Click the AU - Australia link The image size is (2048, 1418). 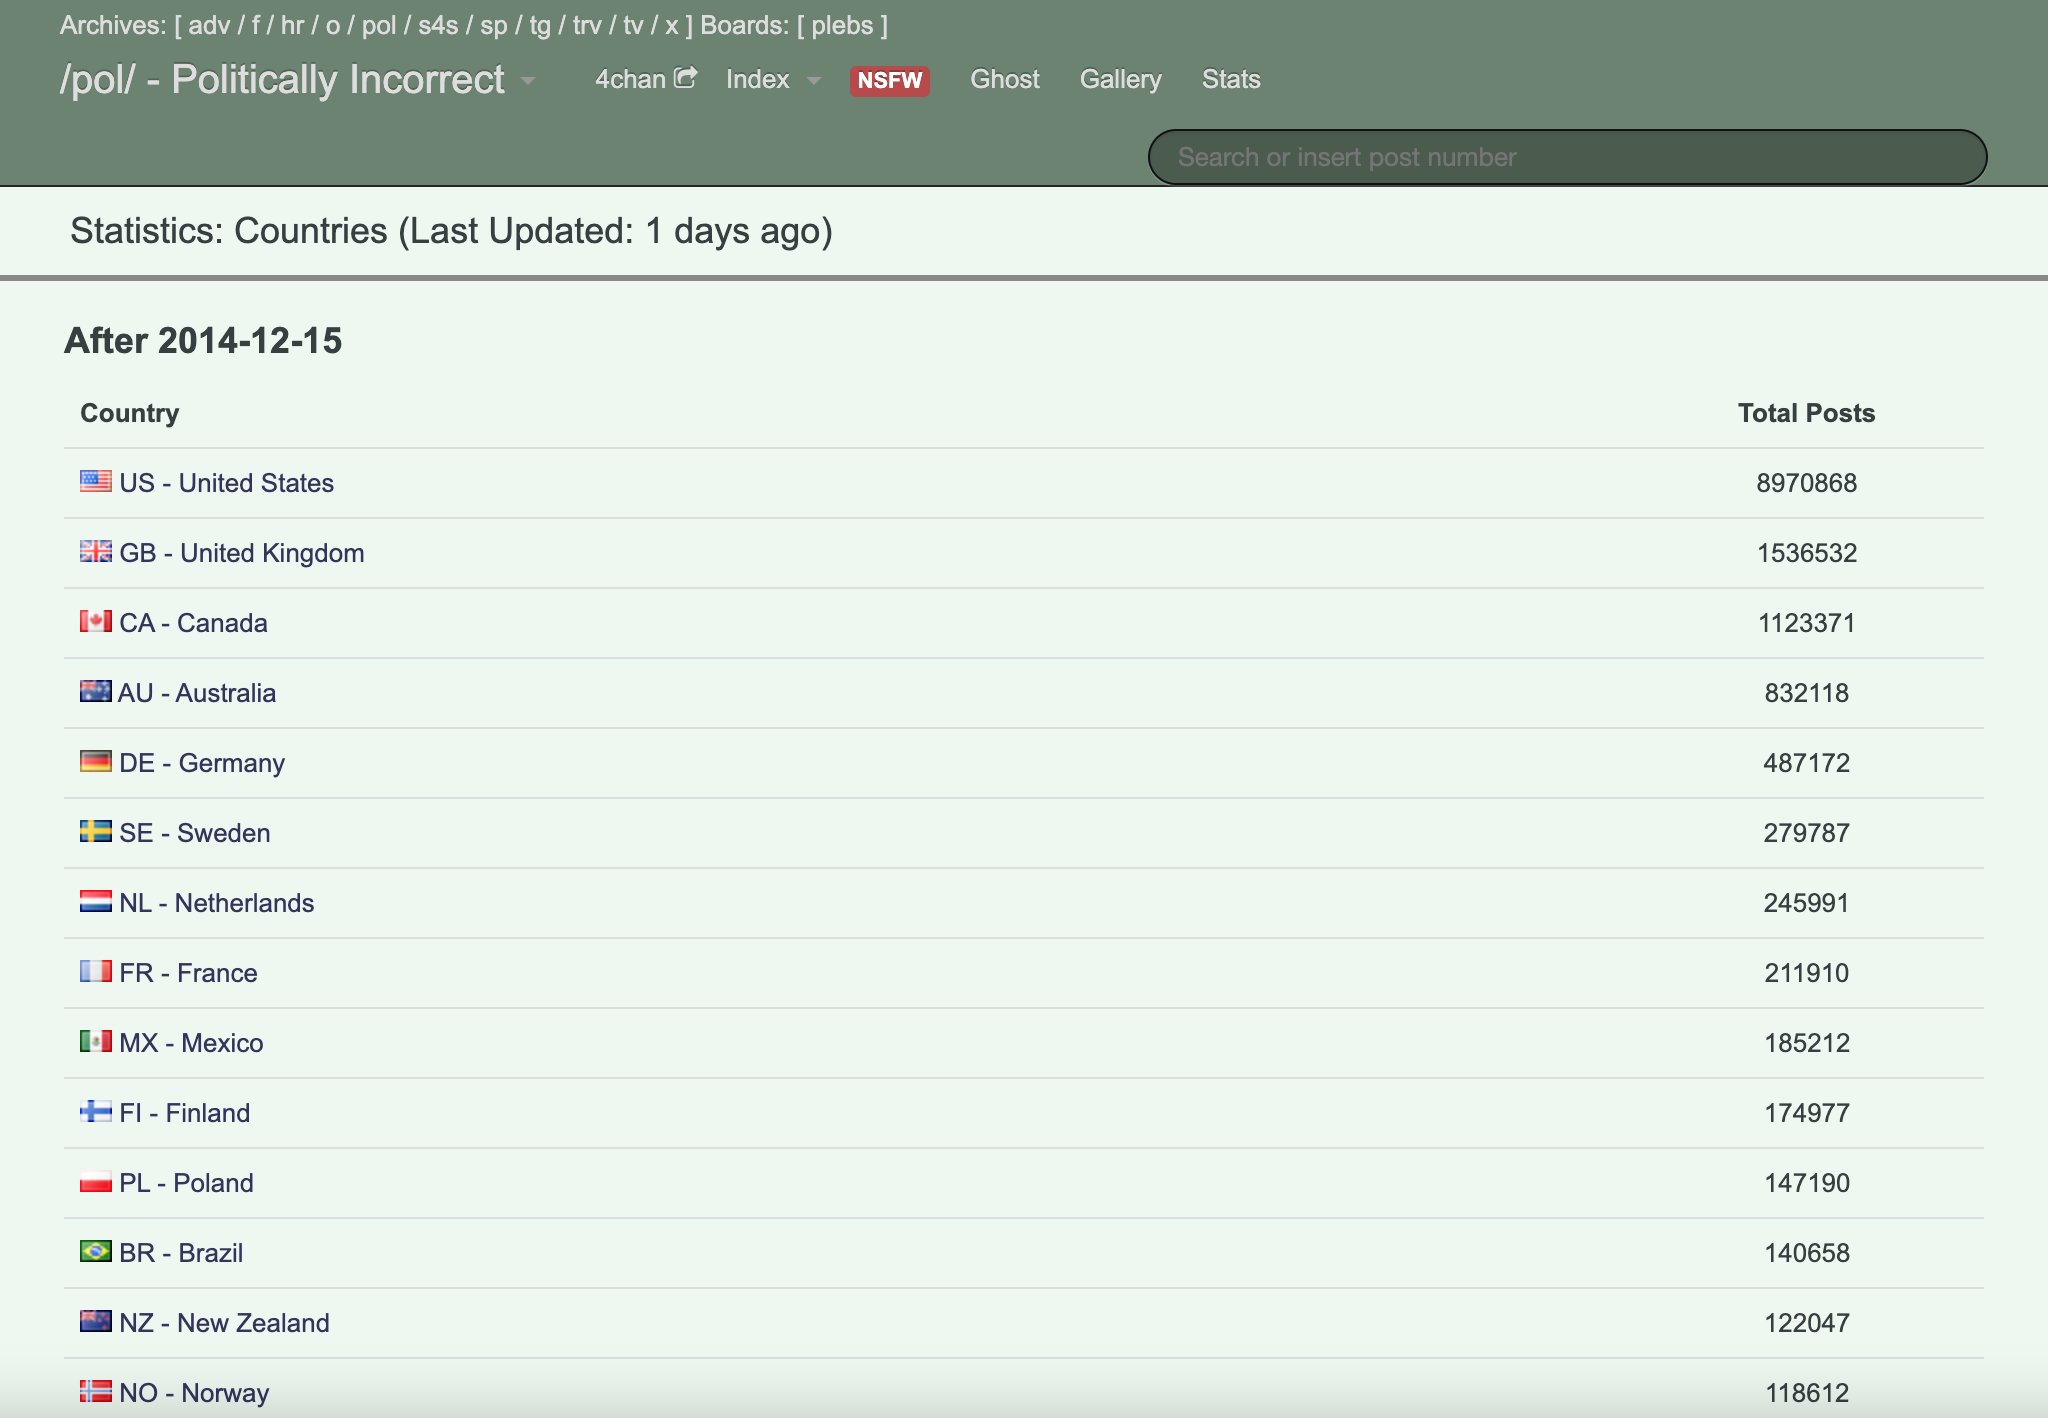pos(196,693)
